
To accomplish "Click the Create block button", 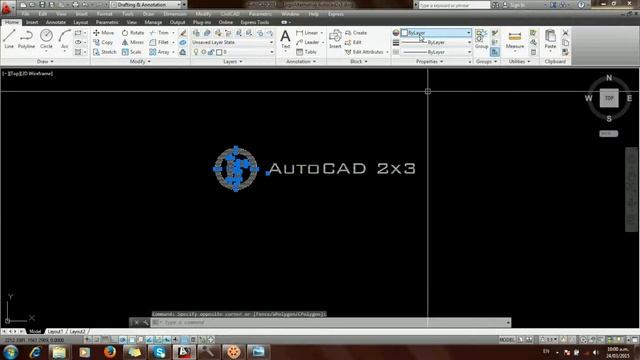I will tap(356, 33).
